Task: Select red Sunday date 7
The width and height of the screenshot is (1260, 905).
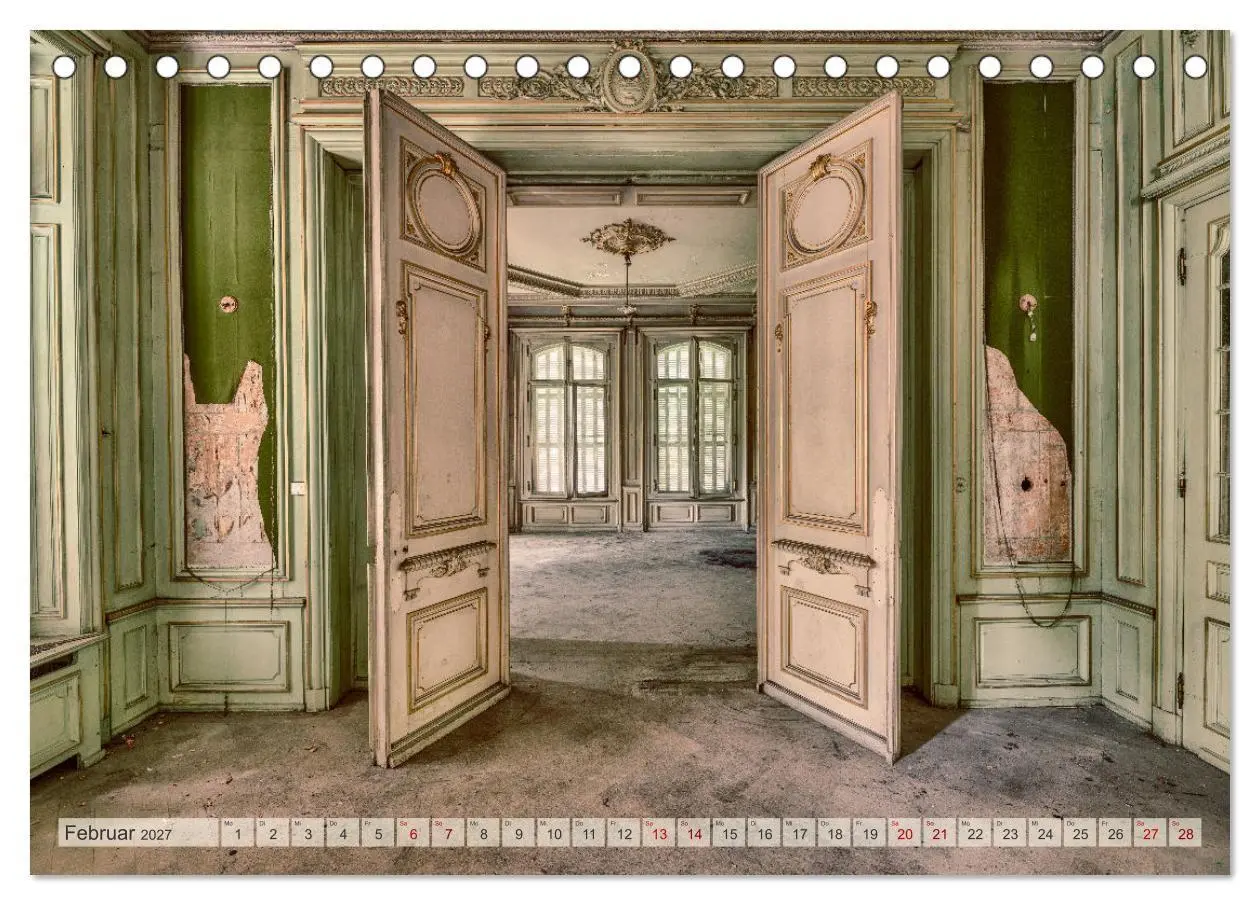Action: point(447,833)
